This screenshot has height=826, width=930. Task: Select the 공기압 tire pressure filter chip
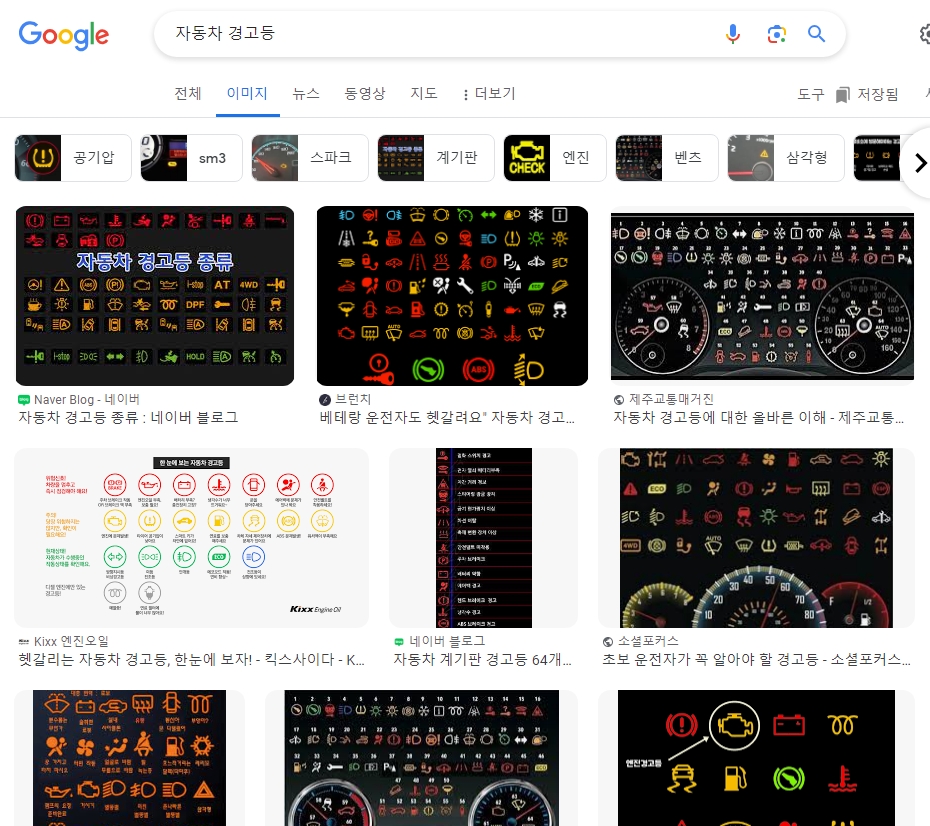click(x=73, y=158)
